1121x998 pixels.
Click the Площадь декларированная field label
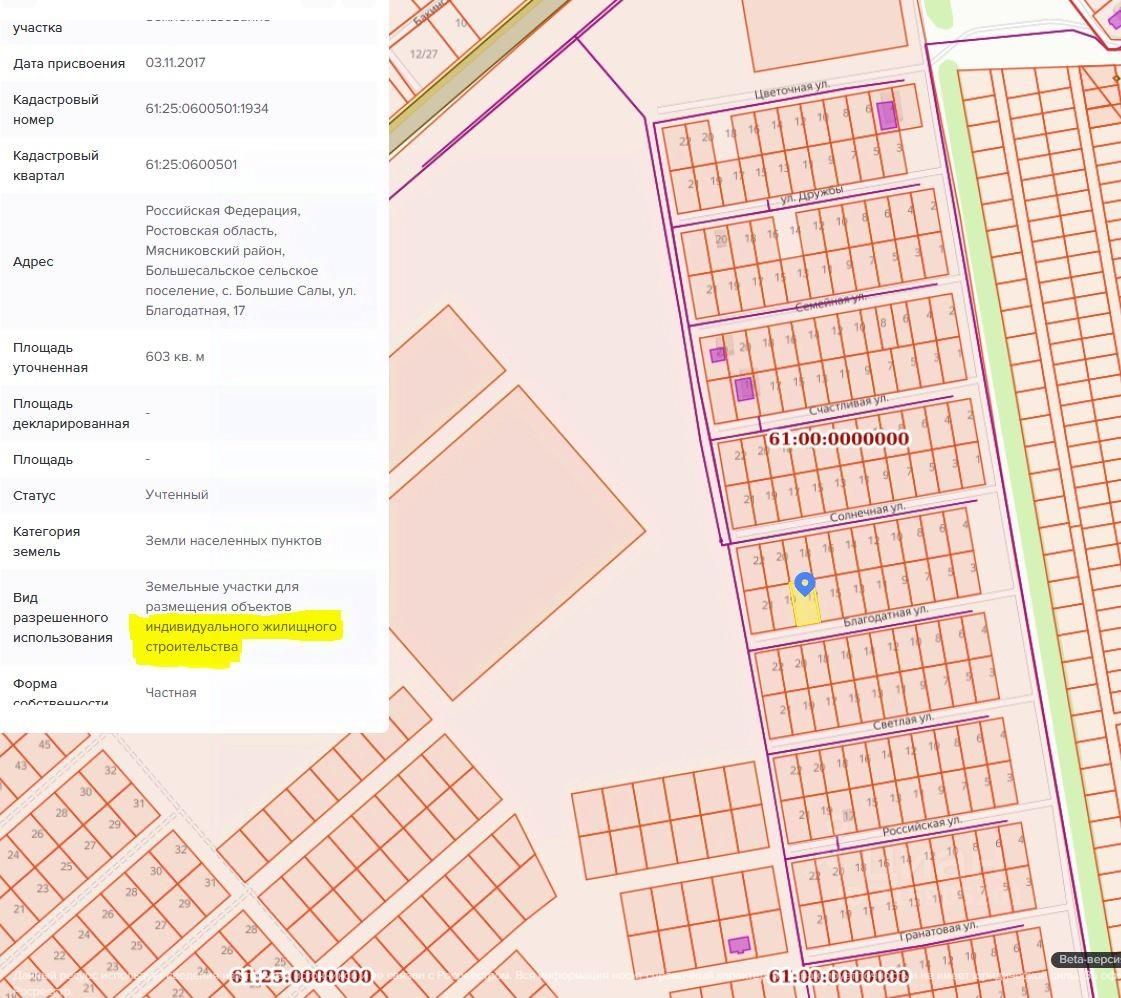pyautogui.click(x=71, y=413)
